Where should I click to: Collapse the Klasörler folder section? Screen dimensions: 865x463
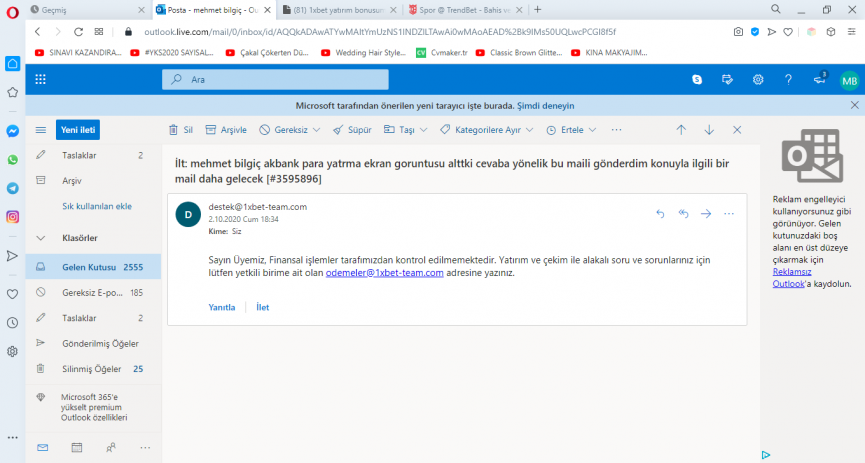coord(40,238)
